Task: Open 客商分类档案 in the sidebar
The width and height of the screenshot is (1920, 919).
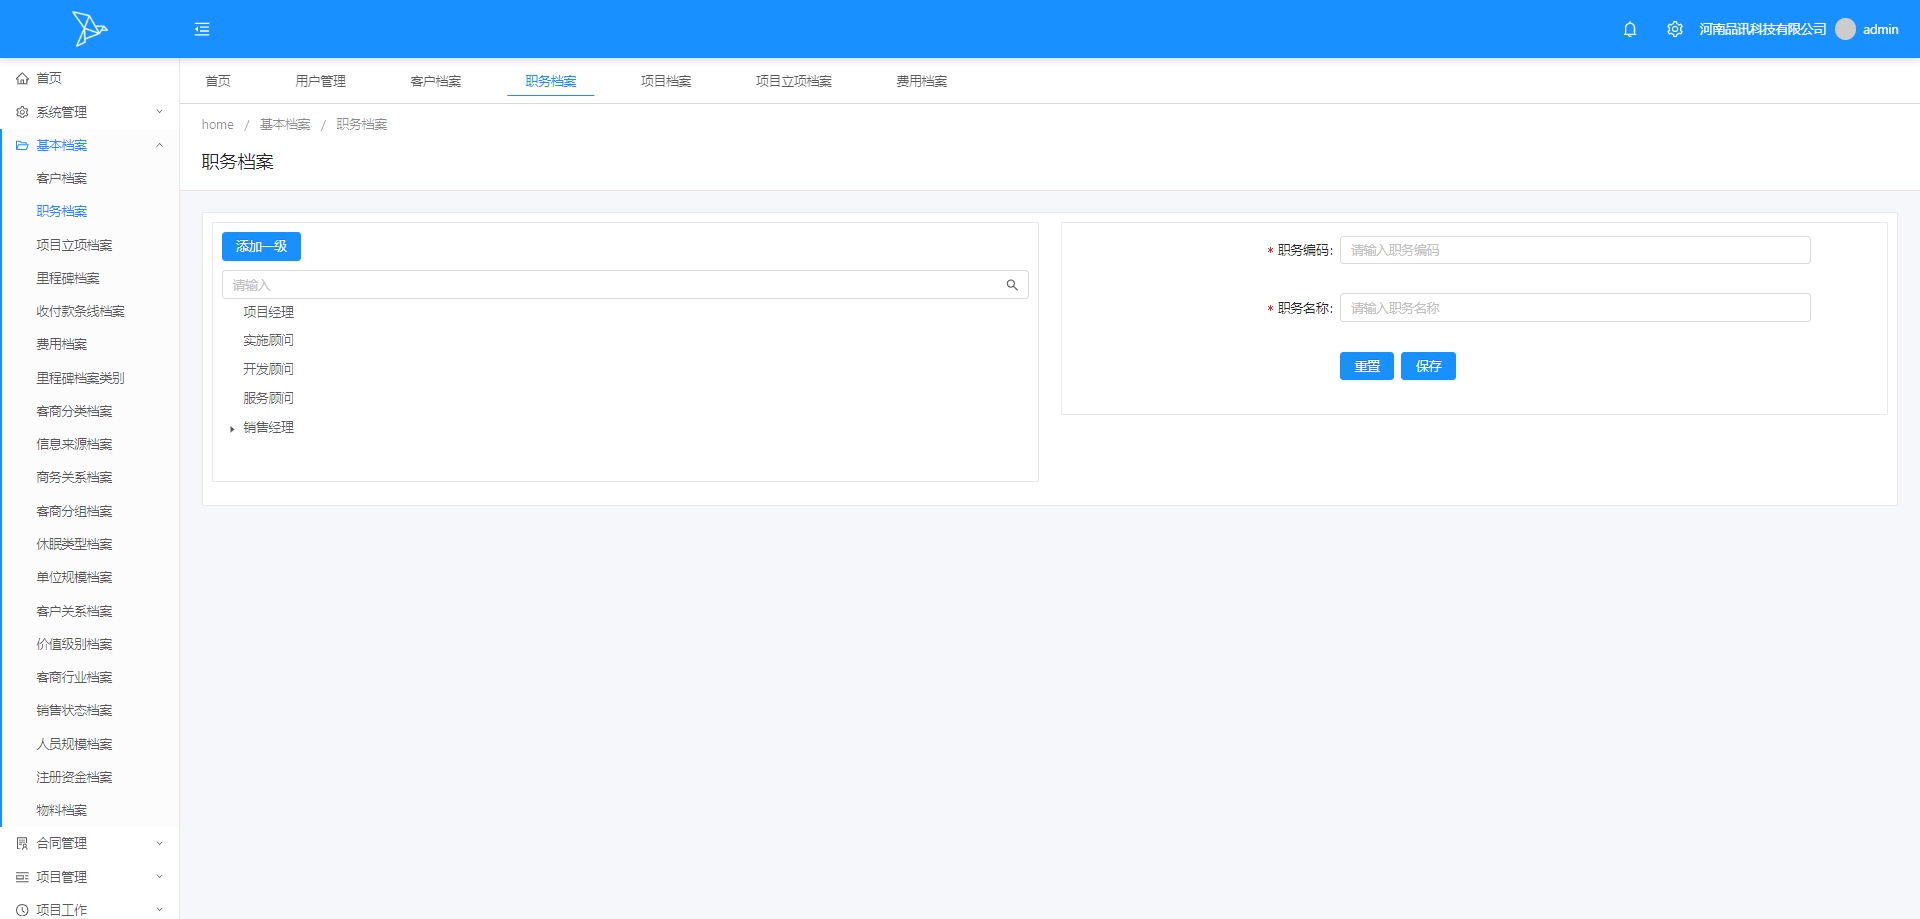Action: click(75, 411)
